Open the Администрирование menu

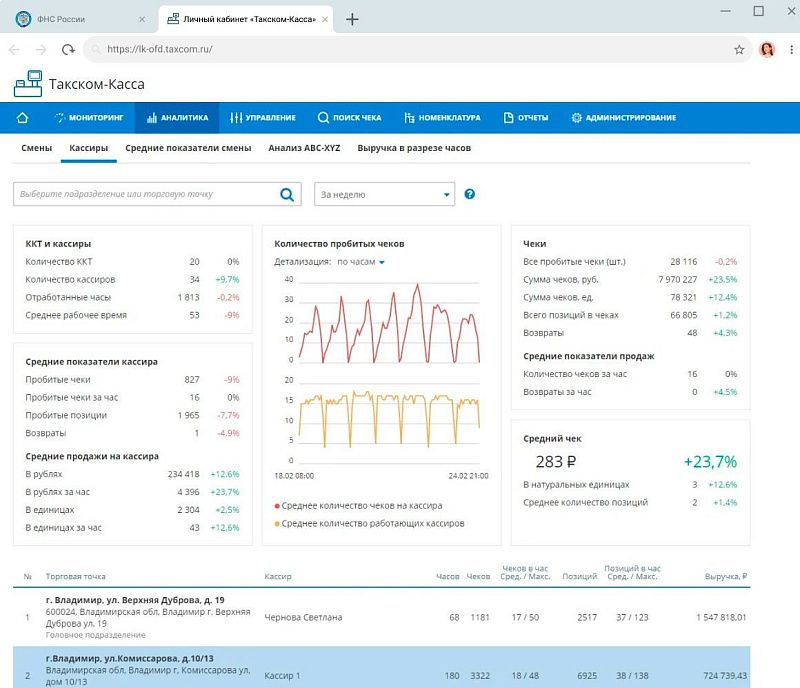(623, 118)
